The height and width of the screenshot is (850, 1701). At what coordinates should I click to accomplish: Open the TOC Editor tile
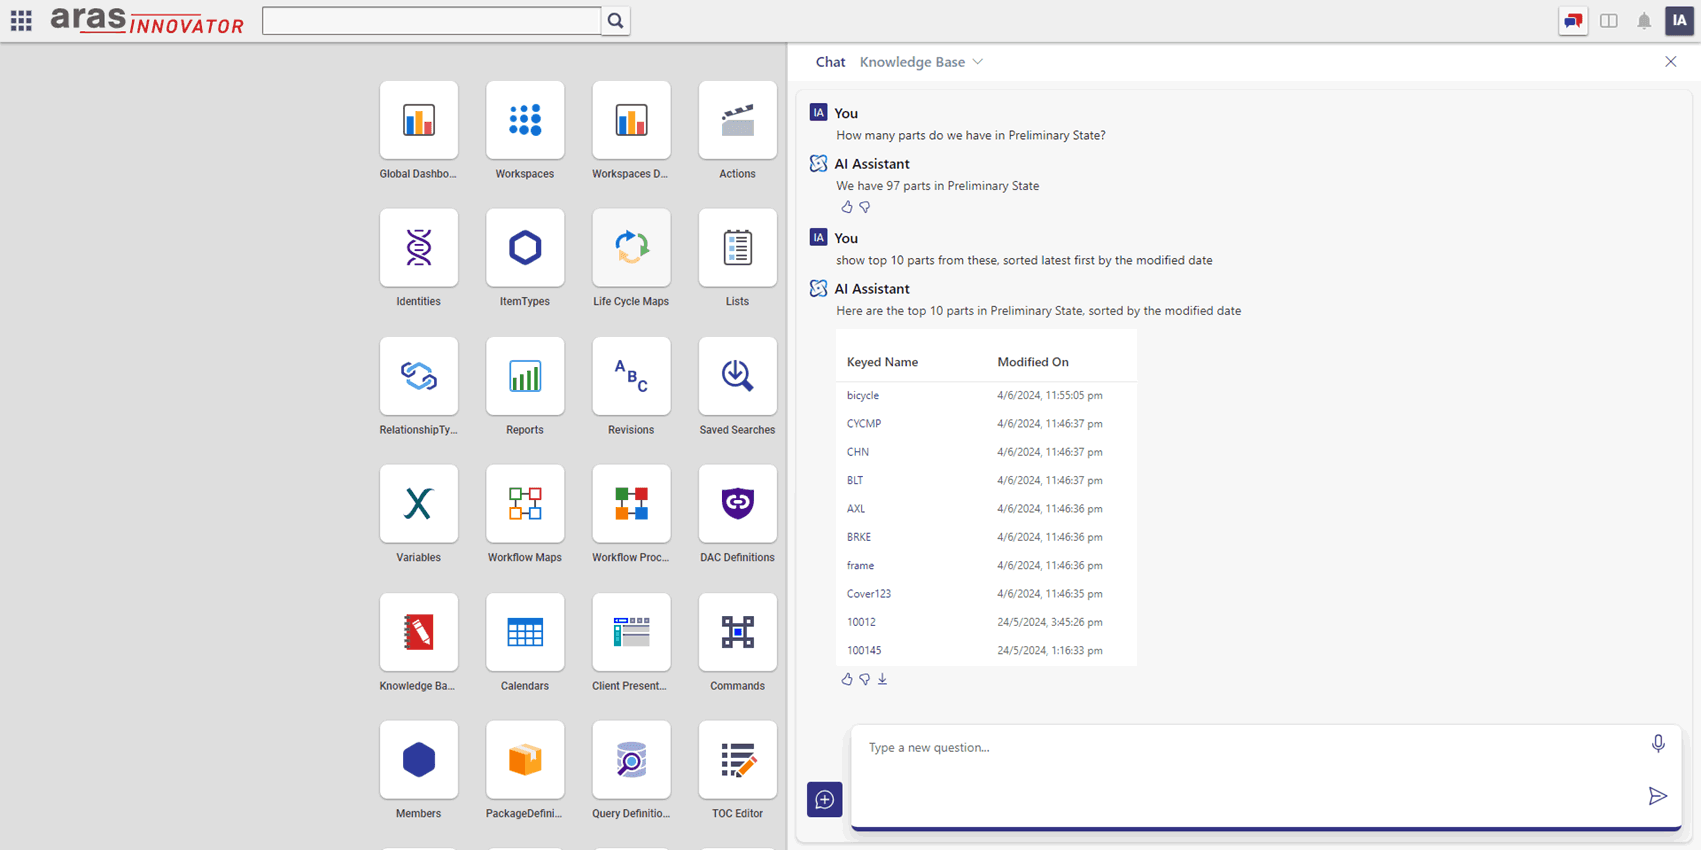(x=737, y=759)
